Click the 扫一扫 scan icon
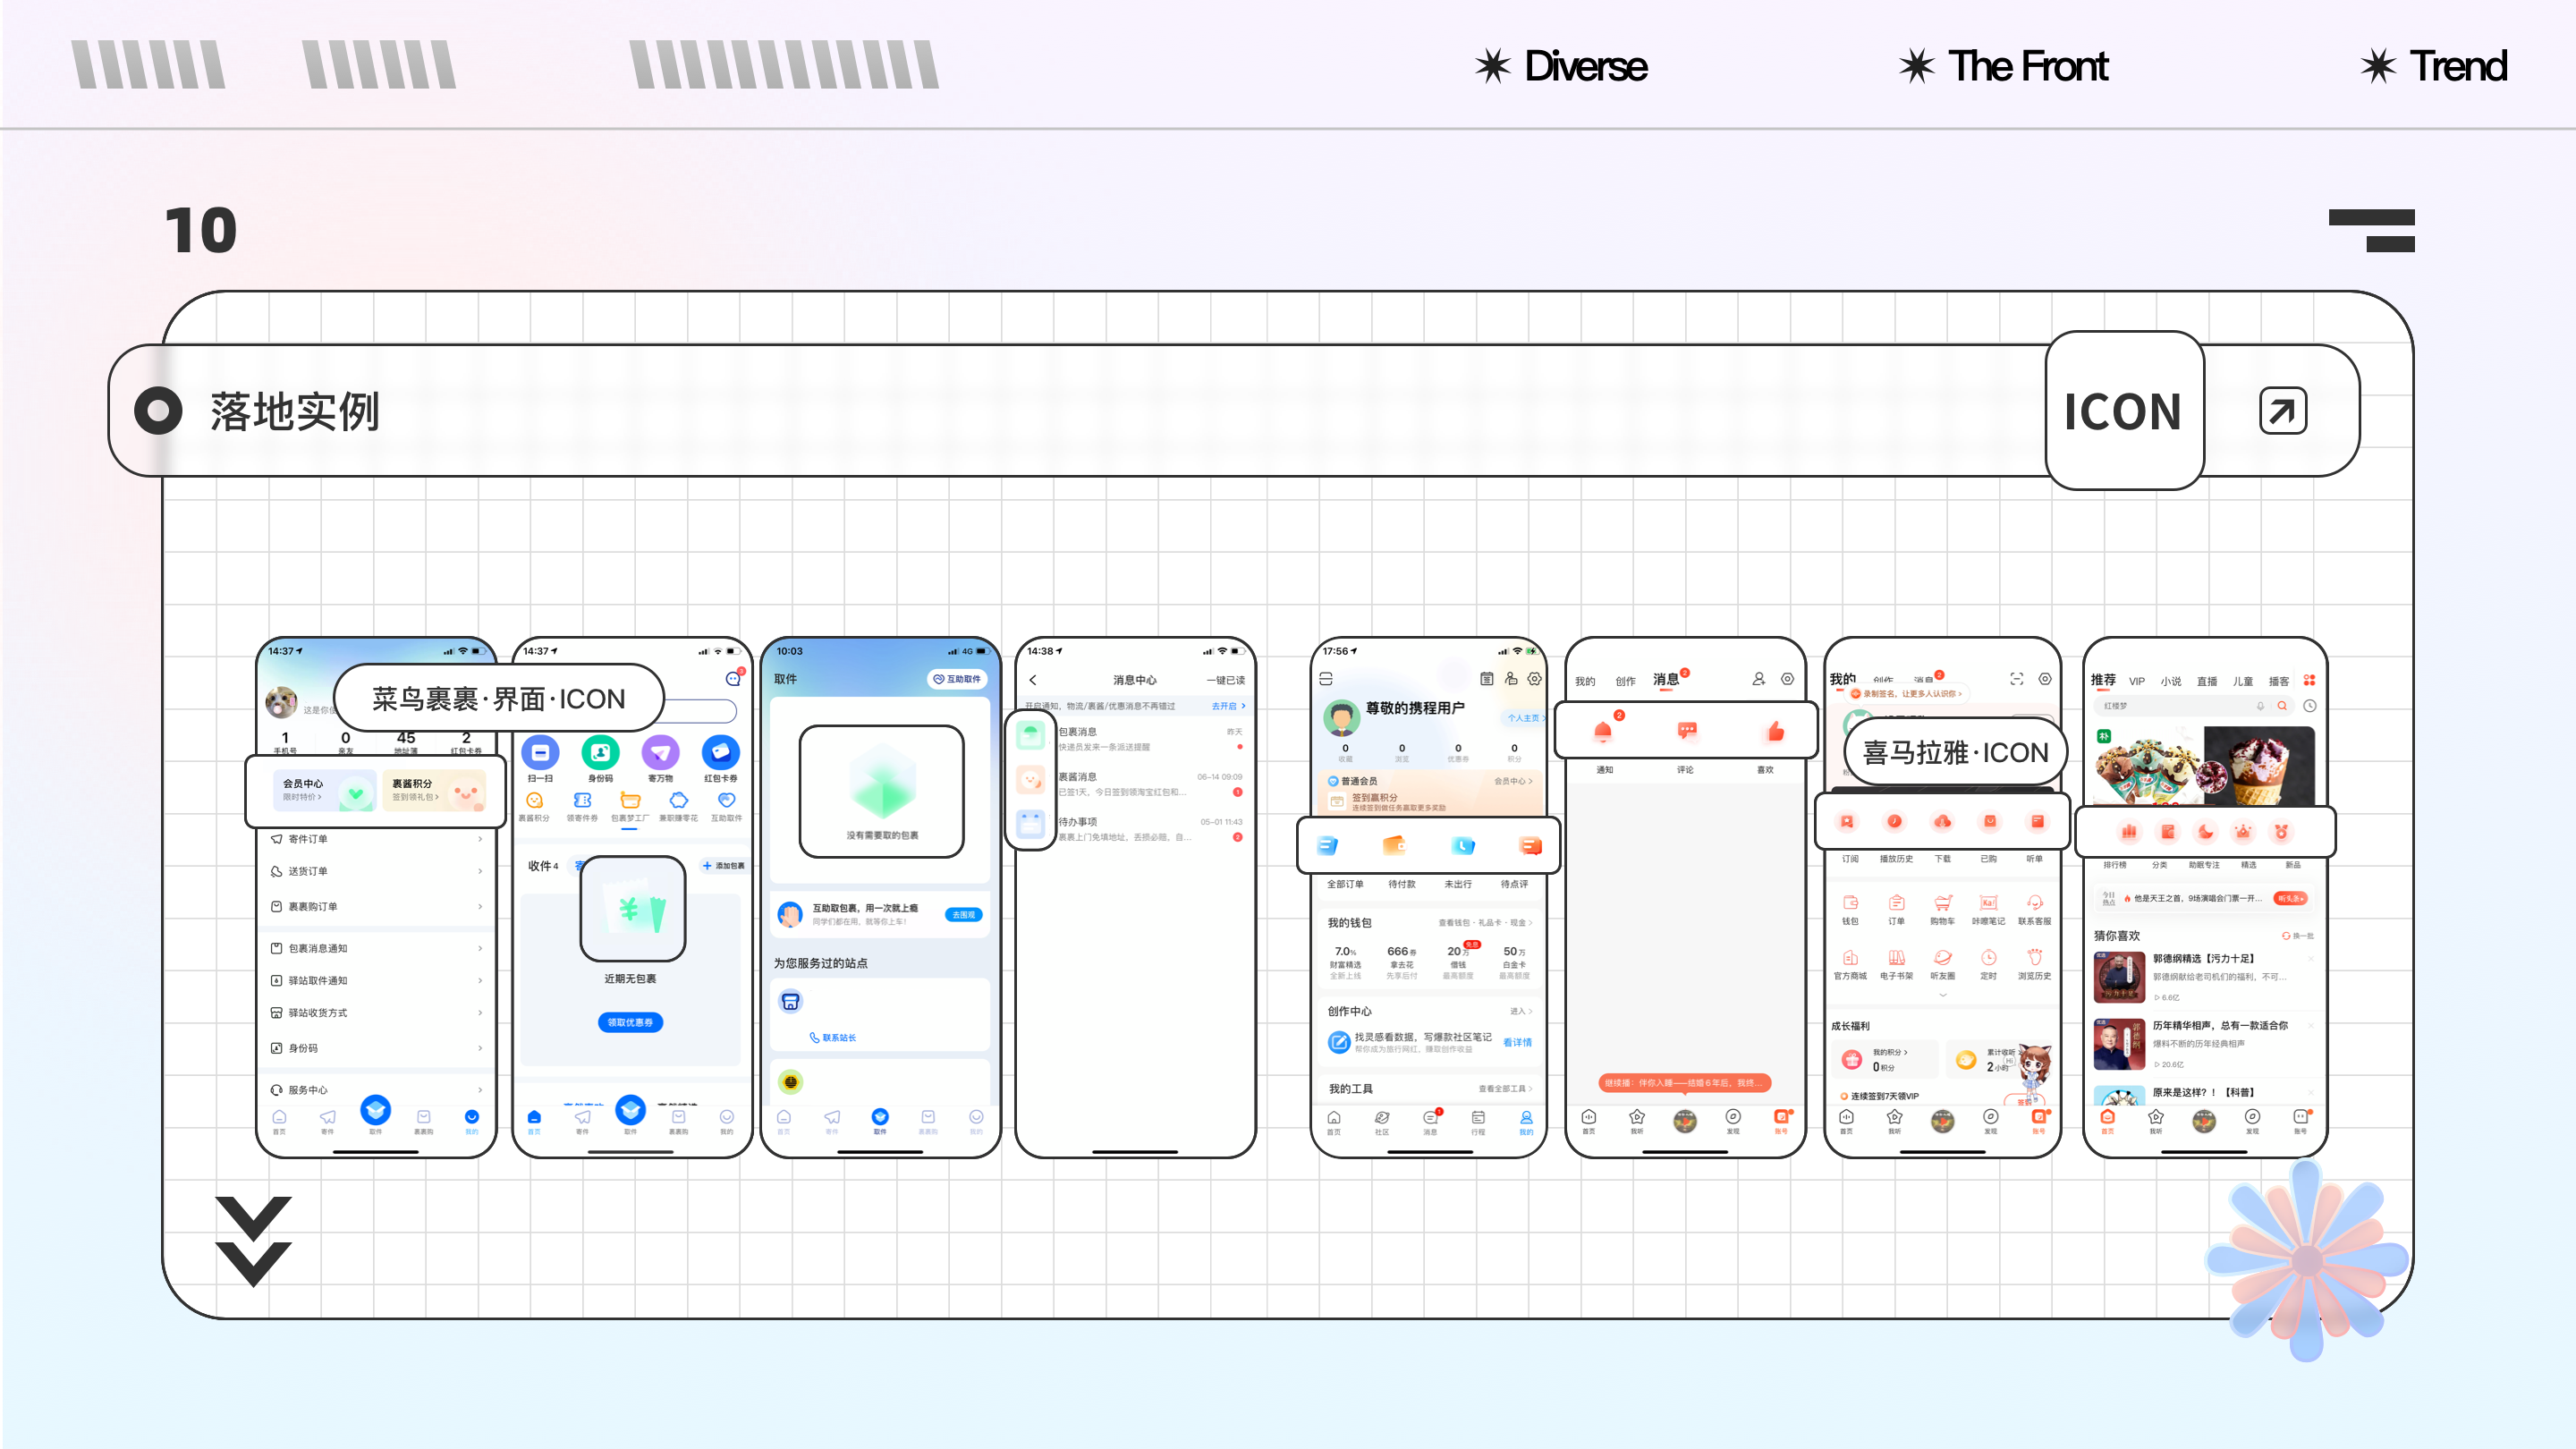 tap(540, 752)
